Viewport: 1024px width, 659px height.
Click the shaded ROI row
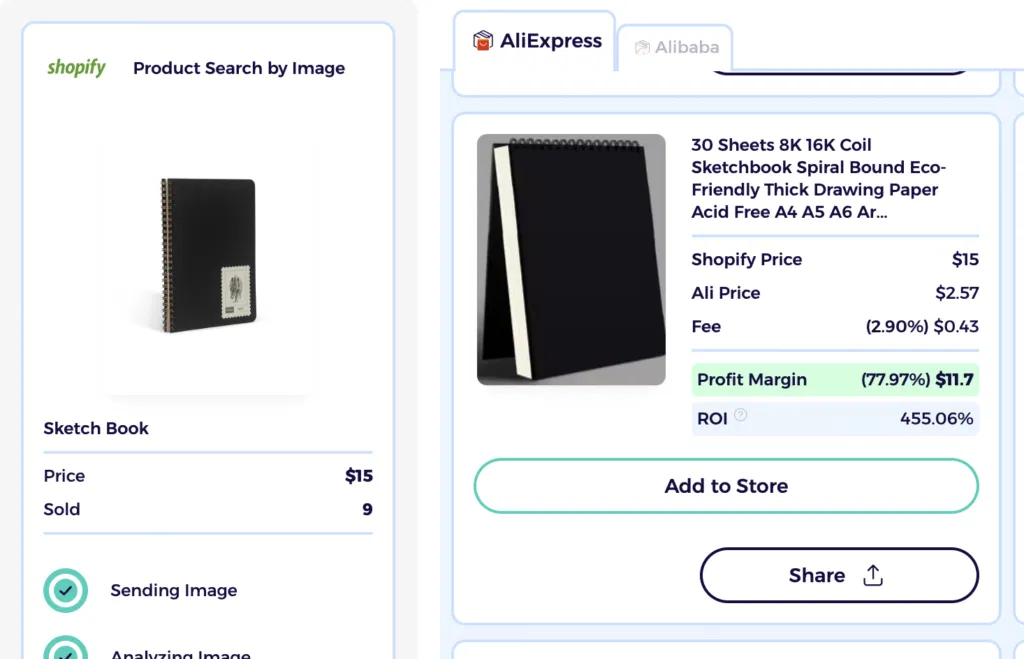tap(835, 419)
